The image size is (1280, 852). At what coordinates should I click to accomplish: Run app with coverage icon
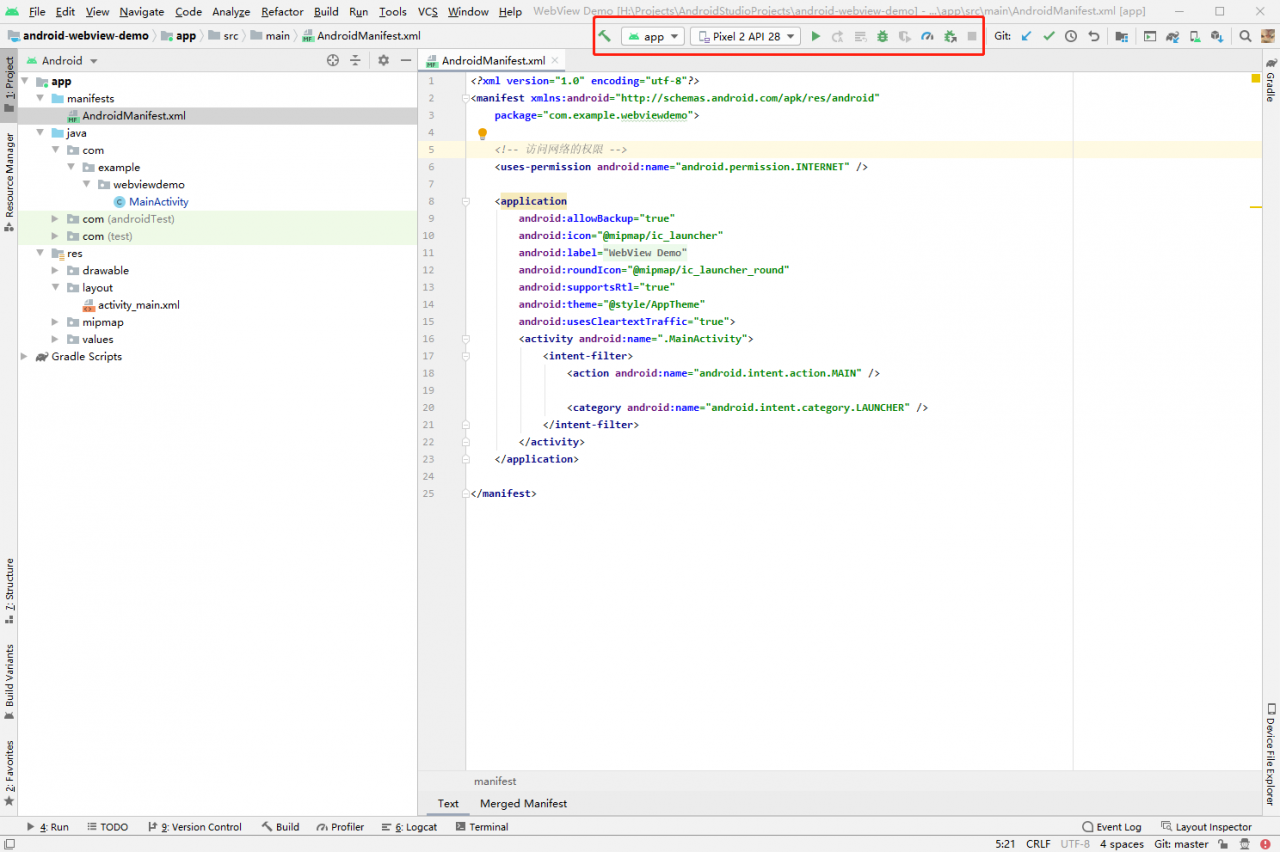(x=904, y=36)
